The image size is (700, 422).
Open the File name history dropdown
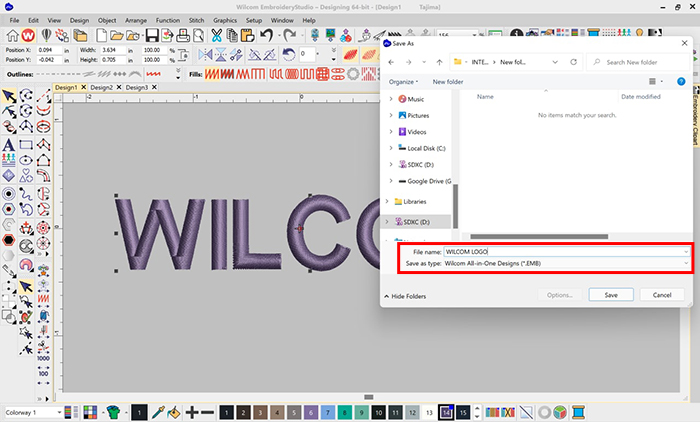pyautogui.click(x=686, y=252)
